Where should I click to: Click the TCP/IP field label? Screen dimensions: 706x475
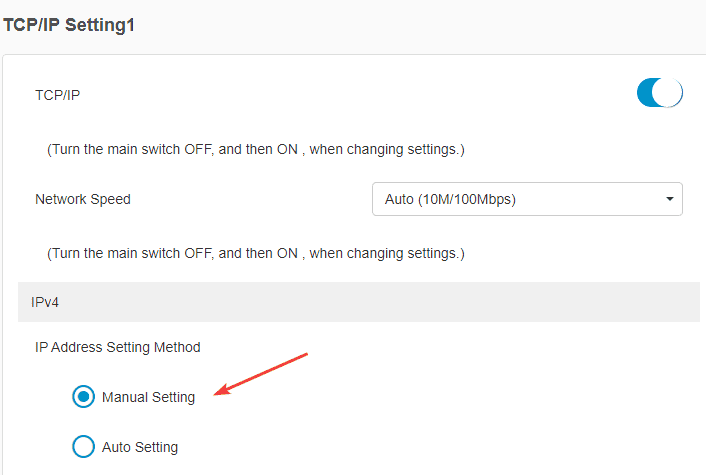point(57,95)
